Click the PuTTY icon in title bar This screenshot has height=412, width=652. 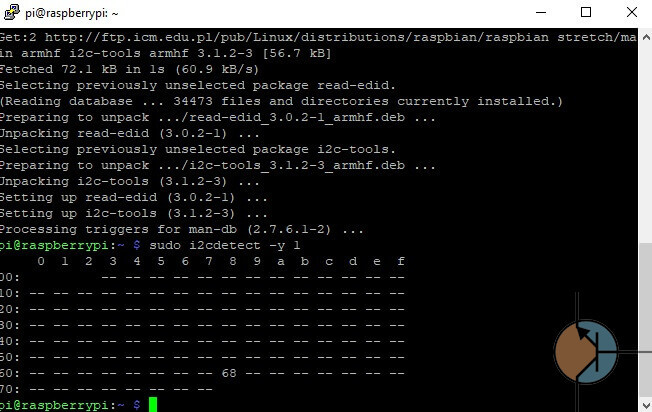coord(12,12)
